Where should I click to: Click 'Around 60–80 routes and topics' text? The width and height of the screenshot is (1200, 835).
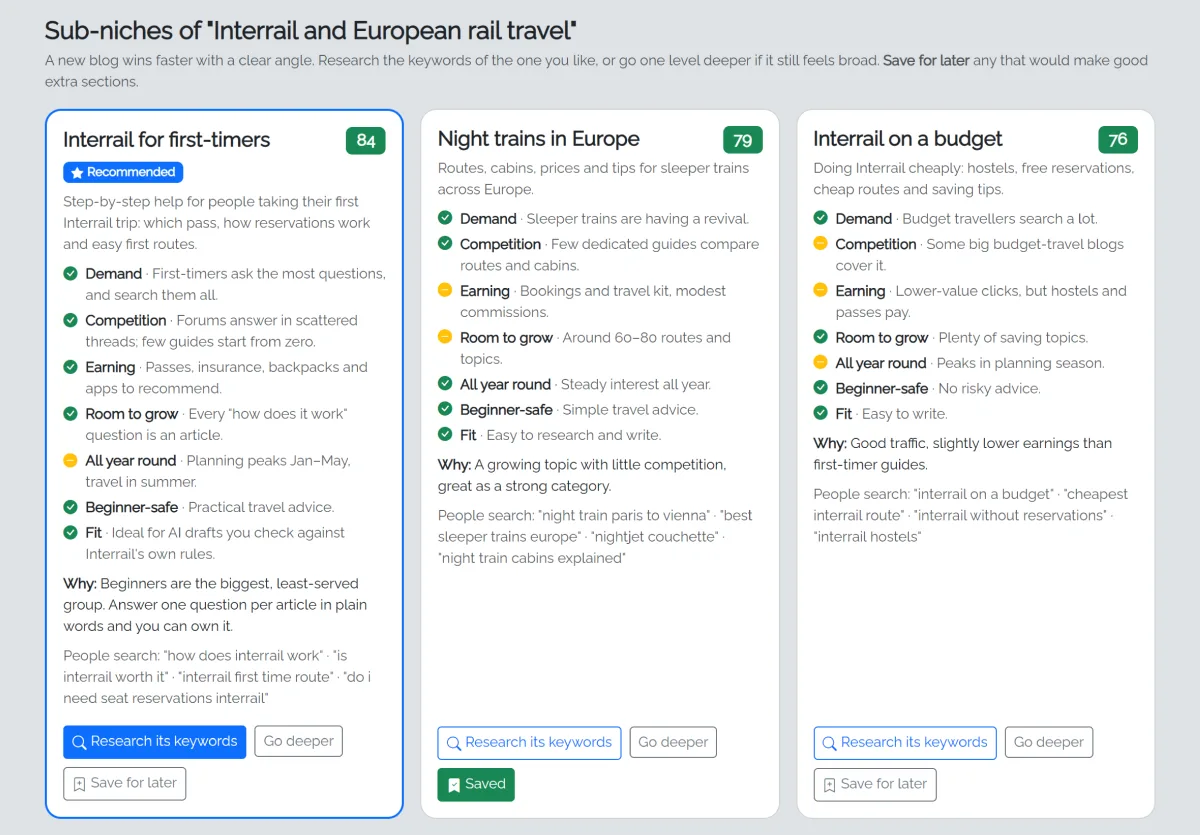pos(596,348)
